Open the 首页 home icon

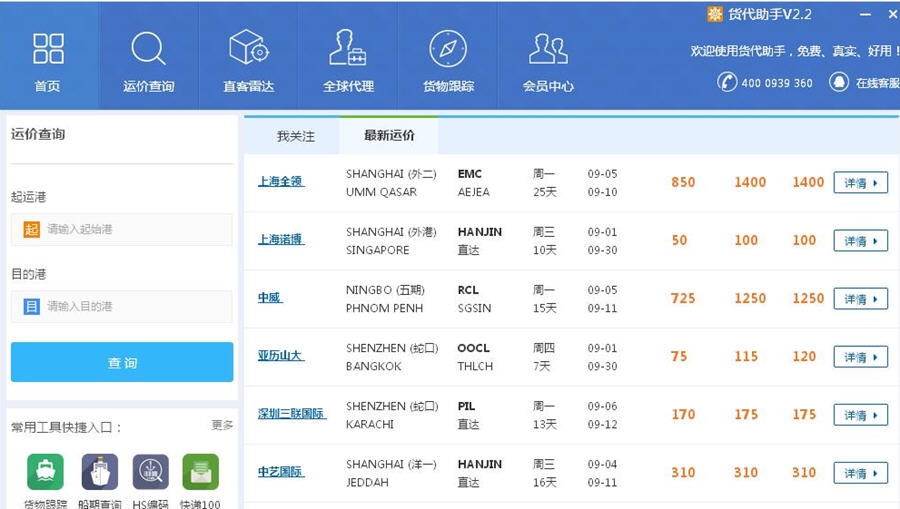tap(48, 48)
